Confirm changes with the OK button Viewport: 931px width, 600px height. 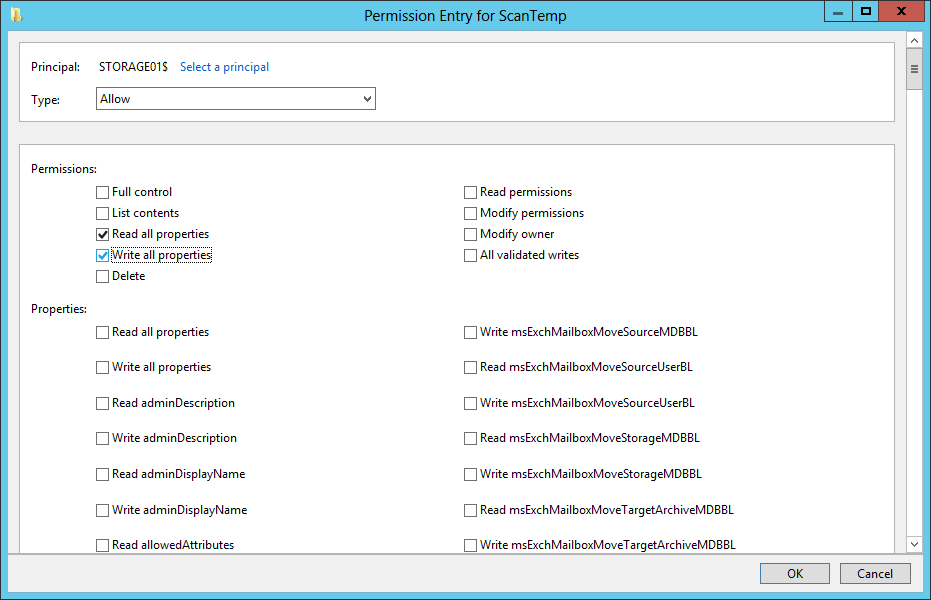(794, 573)
